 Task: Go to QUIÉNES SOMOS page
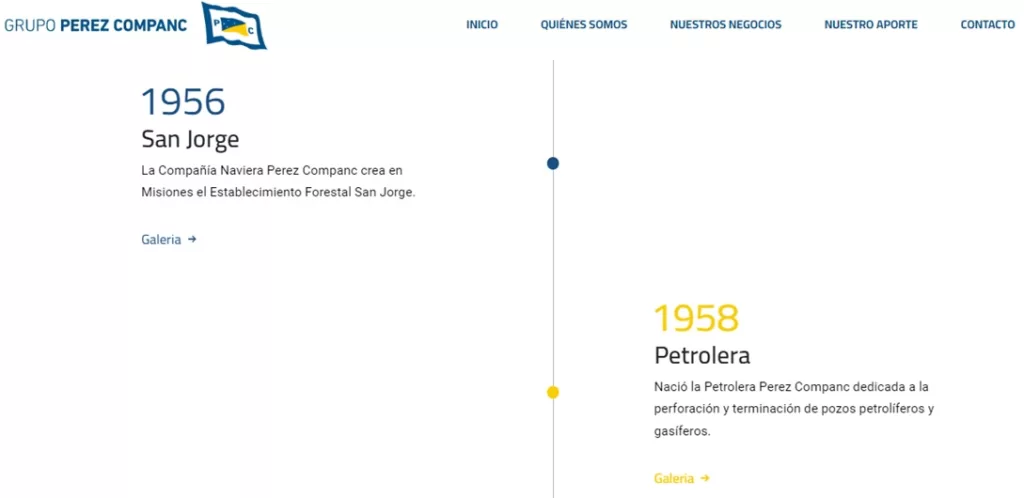click(x=584, y=25)
